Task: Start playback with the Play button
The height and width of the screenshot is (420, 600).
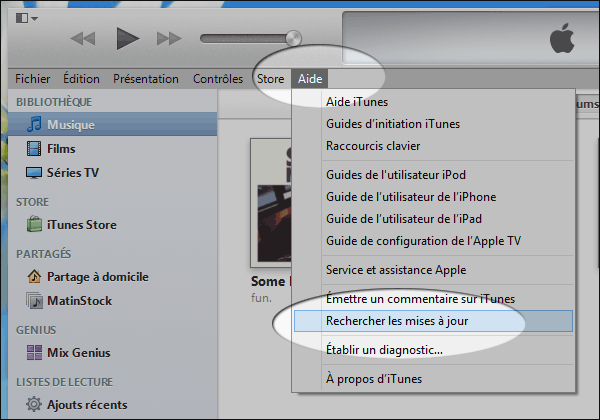Action: point(127,38)
